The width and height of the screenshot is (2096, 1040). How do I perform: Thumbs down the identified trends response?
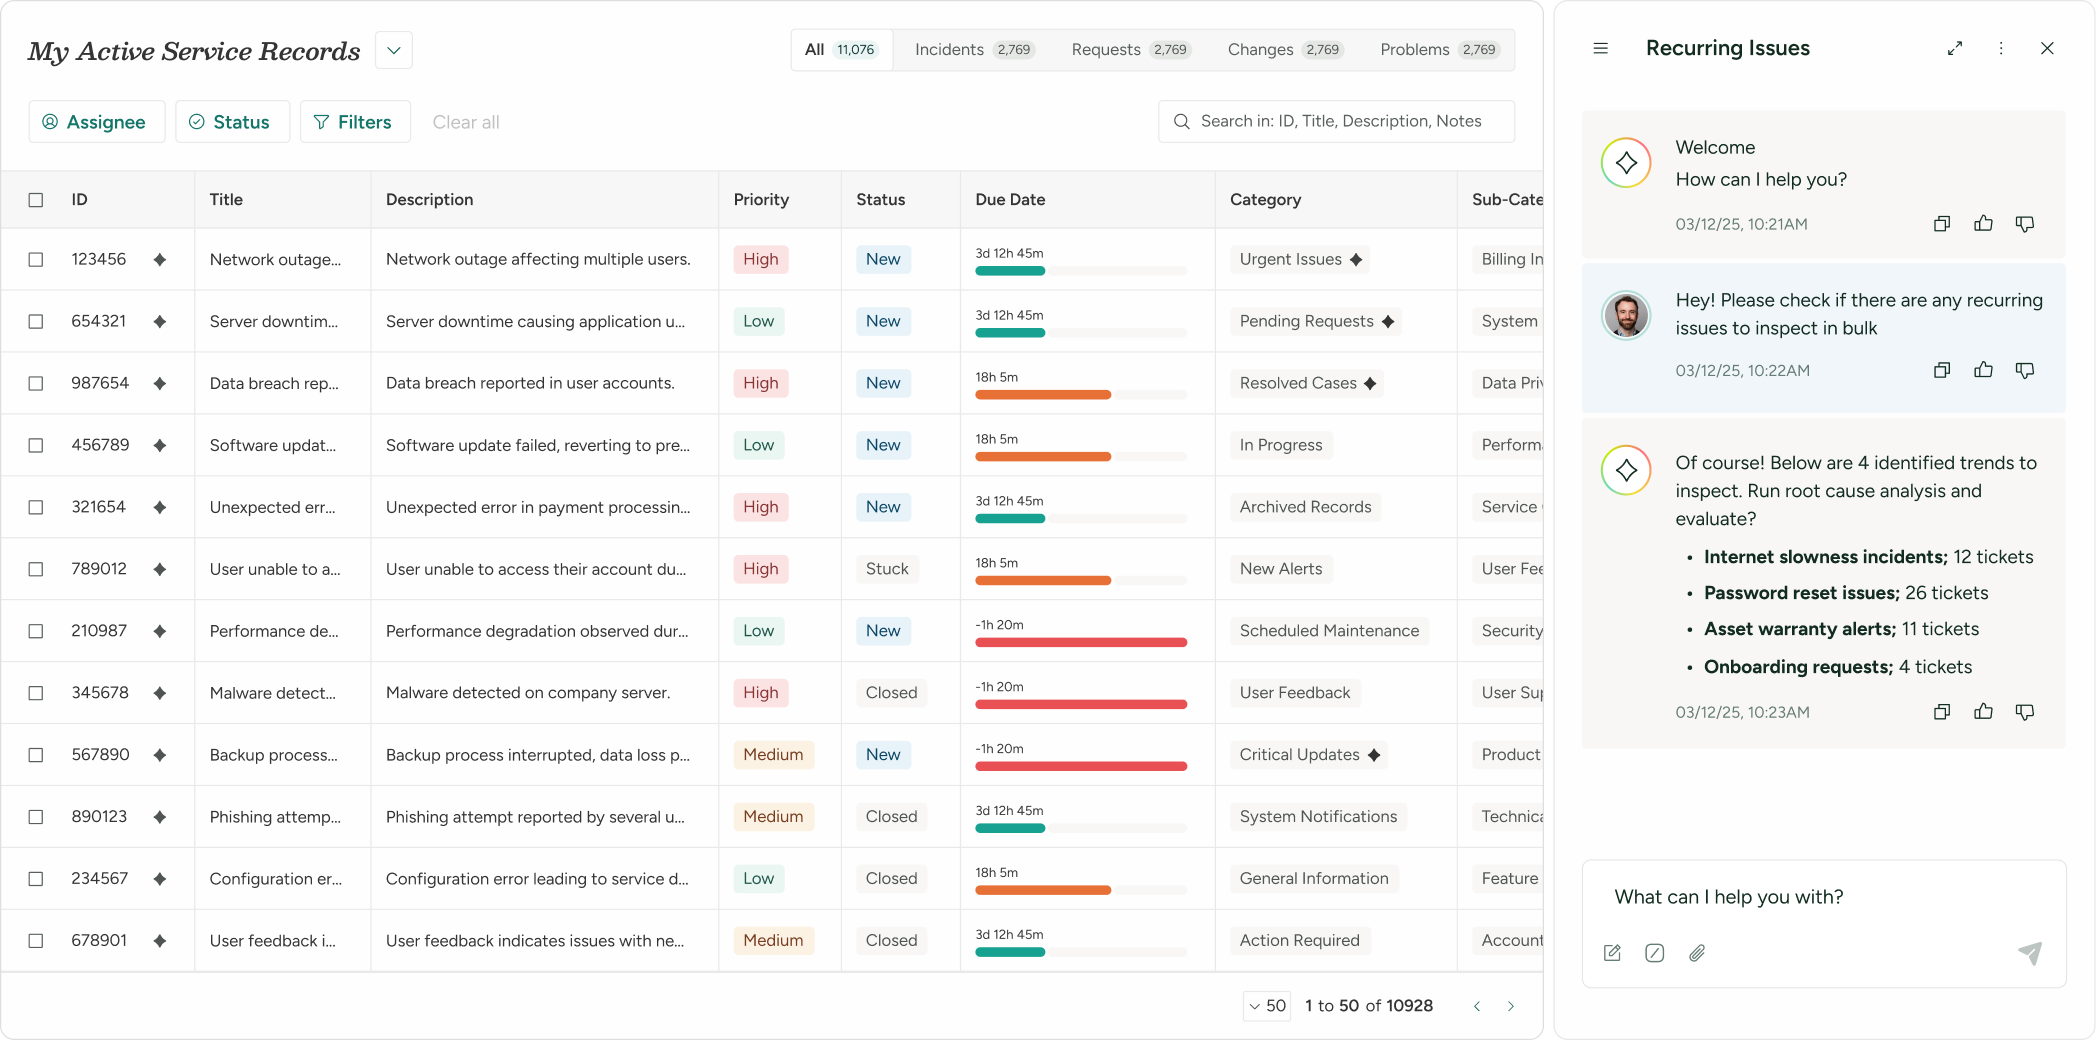coord(2024,712)
